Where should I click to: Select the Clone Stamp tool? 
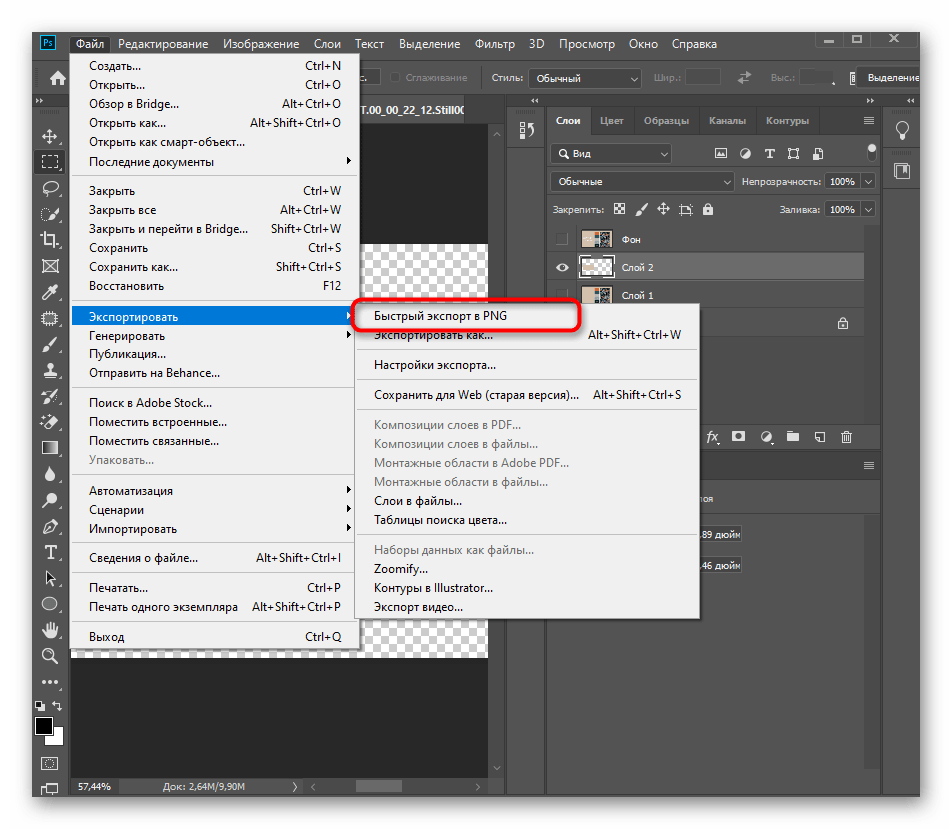click(x=50, y=370)
